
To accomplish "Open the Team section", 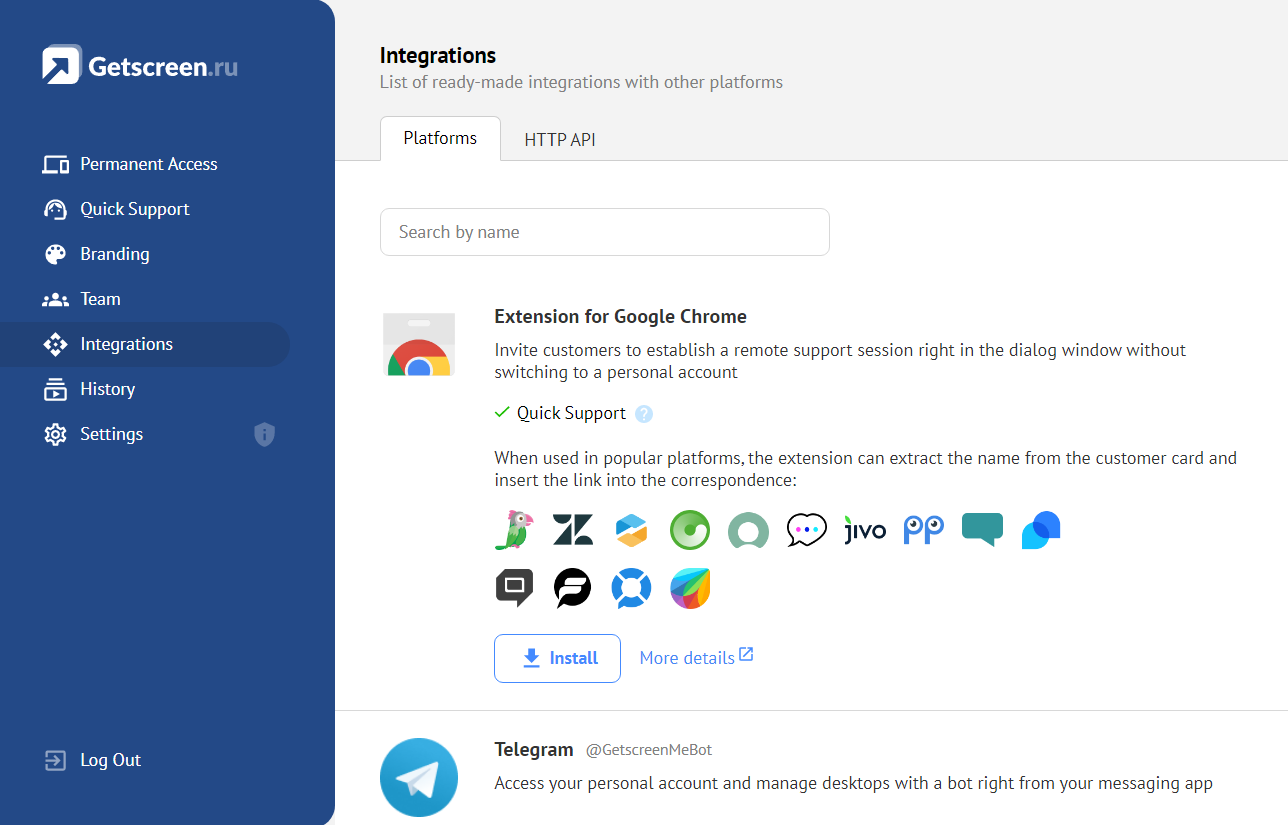I will pyautogui.click(x=100, y=299).
